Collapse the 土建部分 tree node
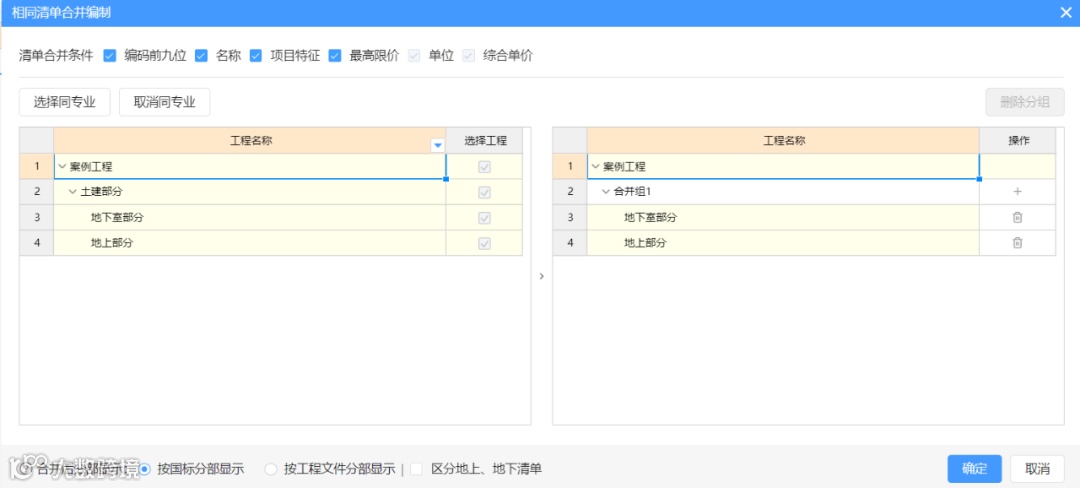This screenshot has width=1080, height=488. point(73,191)
